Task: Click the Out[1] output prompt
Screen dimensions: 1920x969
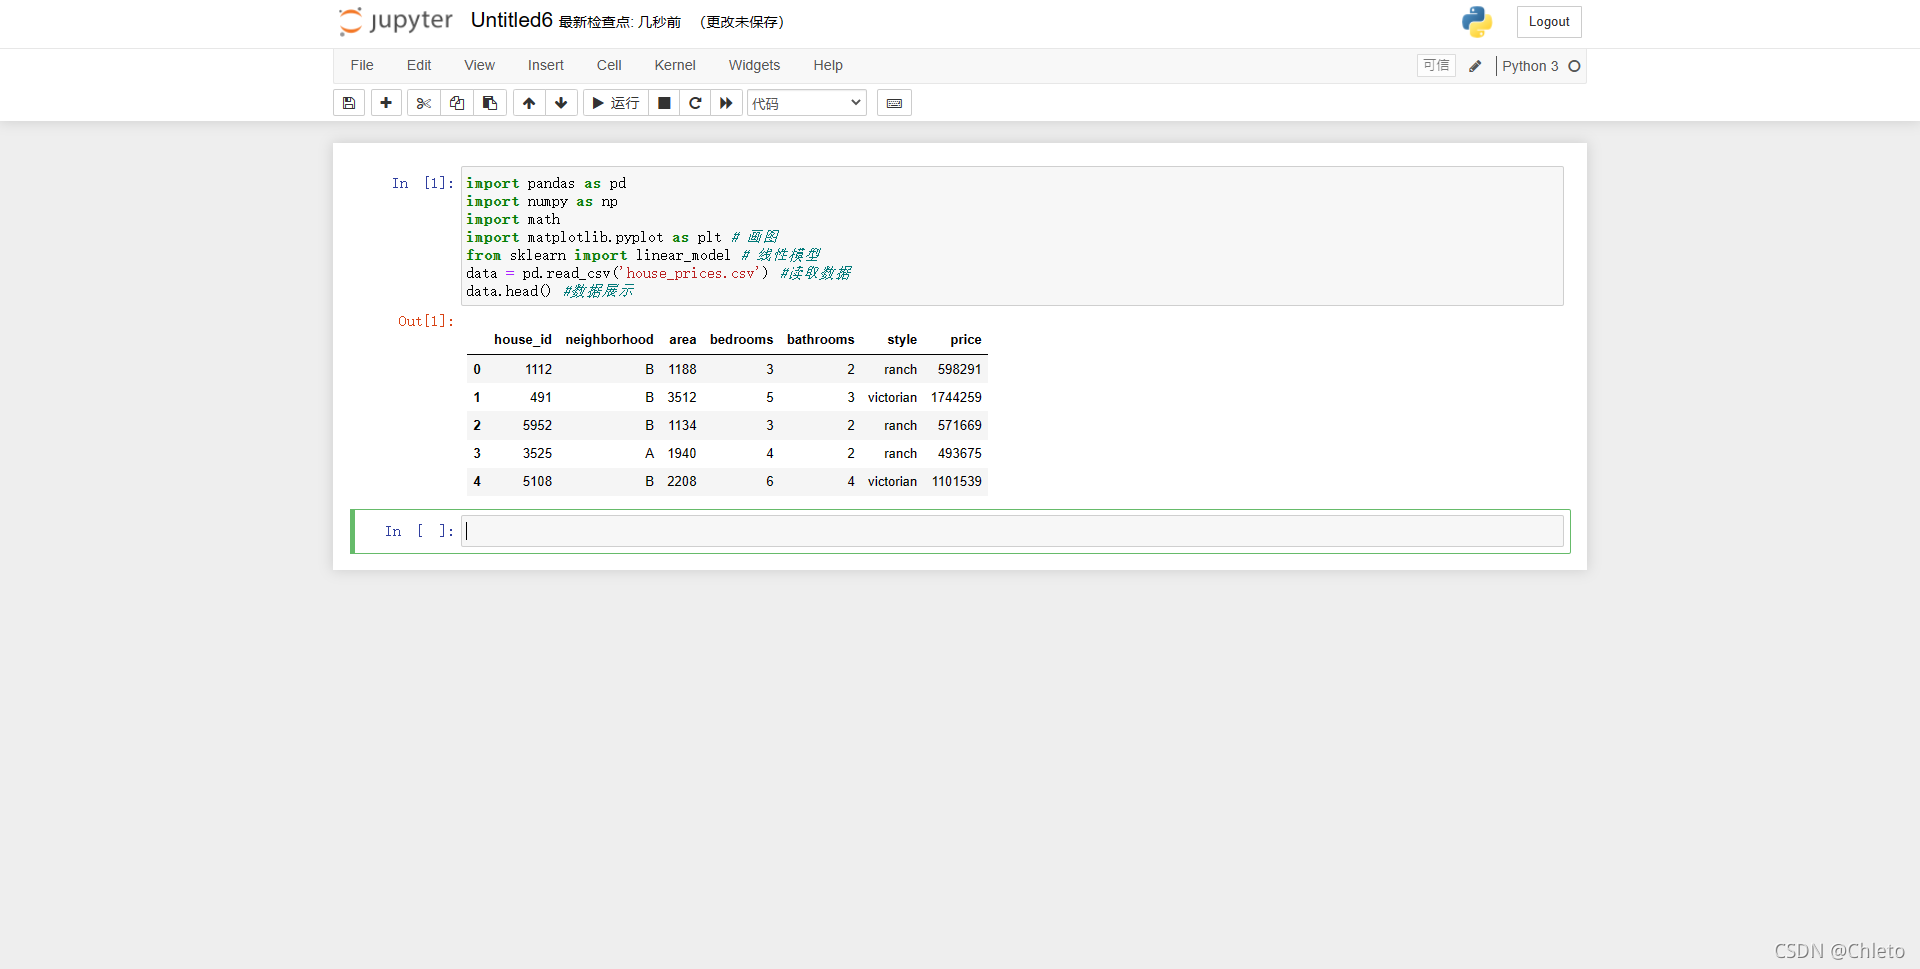Action: pos(426,321)
